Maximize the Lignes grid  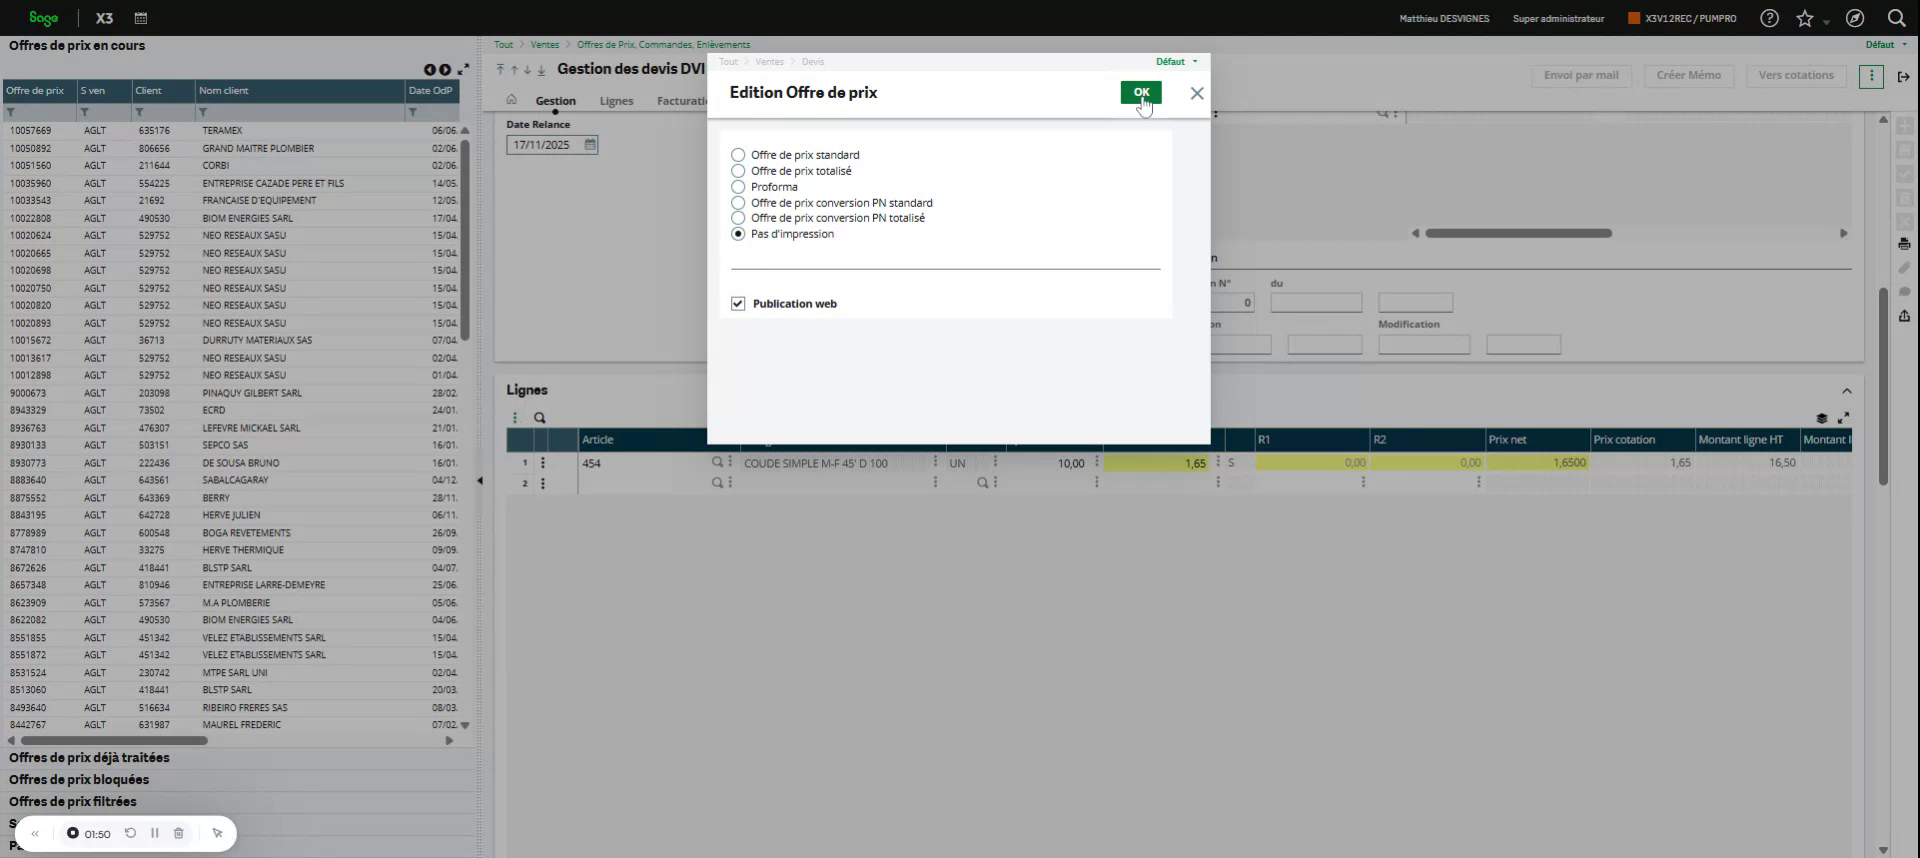[x=1843, y=418]
